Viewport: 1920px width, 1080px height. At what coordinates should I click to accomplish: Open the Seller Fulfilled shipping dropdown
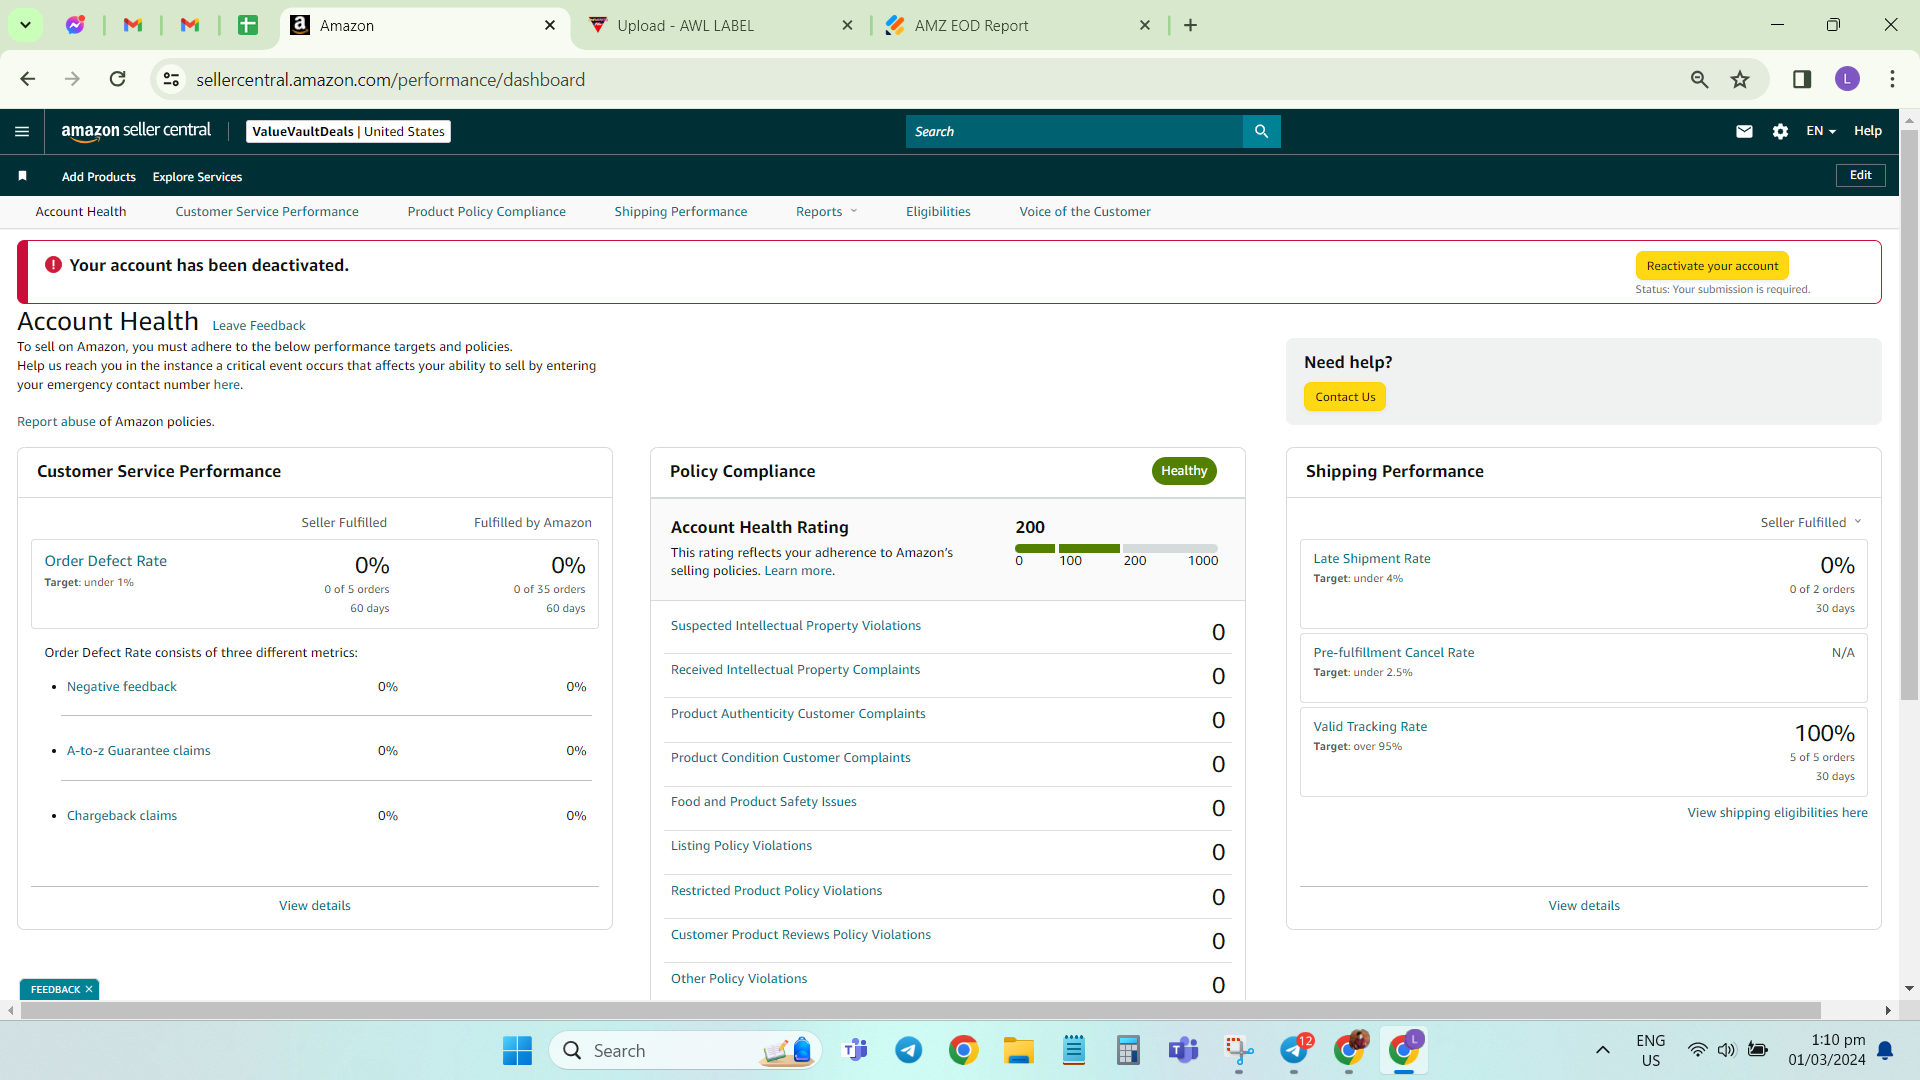coord(1811,522)
